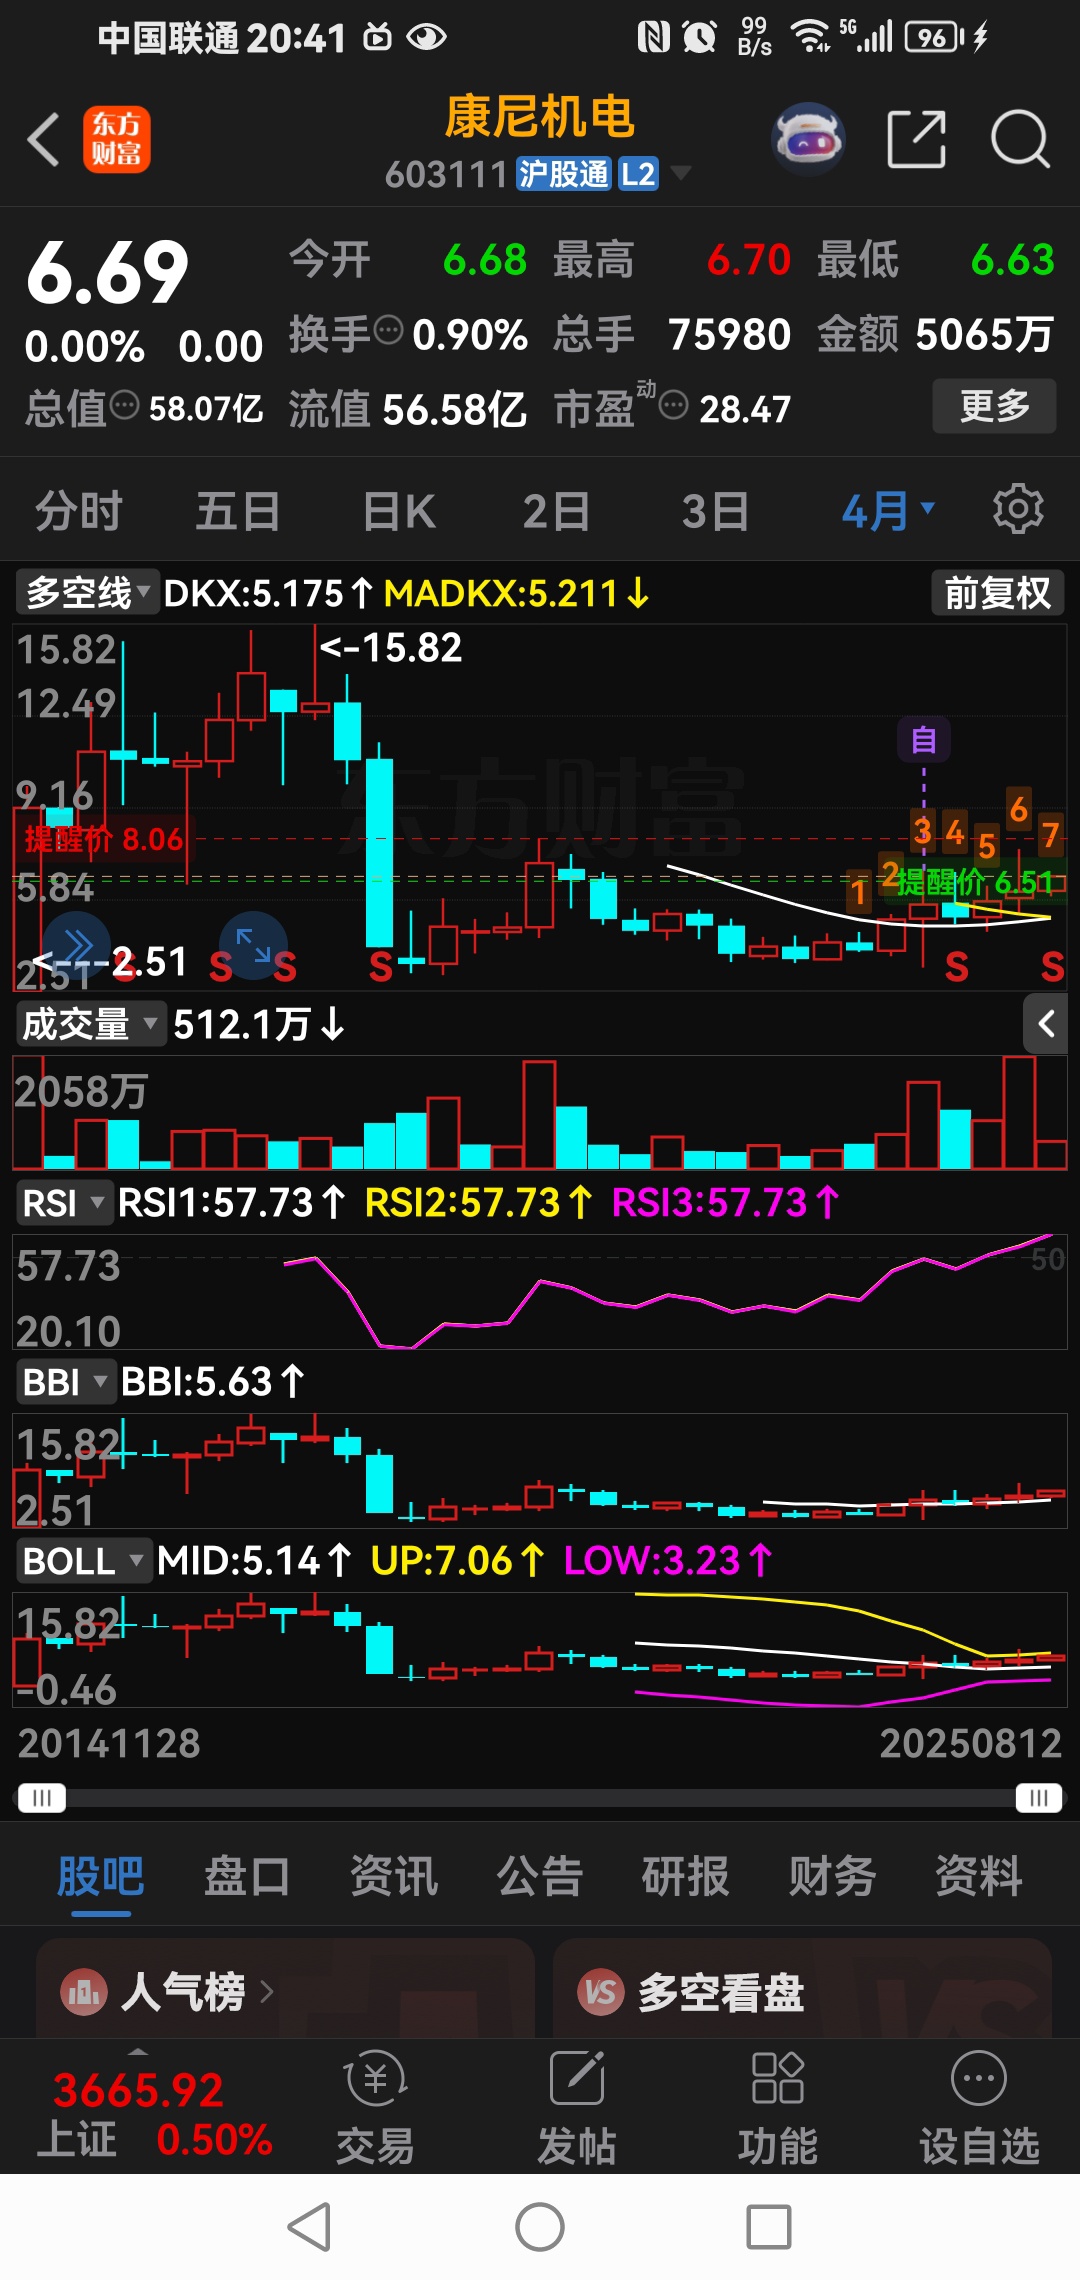The image size is (1080, 2280).
Task: Open the 功能 functions icon
Action: pyautogui.click(x=778, y=2106)
